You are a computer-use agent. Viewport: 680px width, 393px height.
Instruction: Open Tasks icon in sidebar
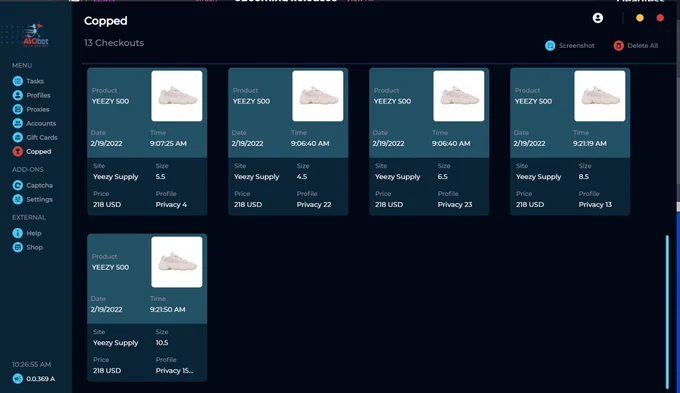click(18, 81)
